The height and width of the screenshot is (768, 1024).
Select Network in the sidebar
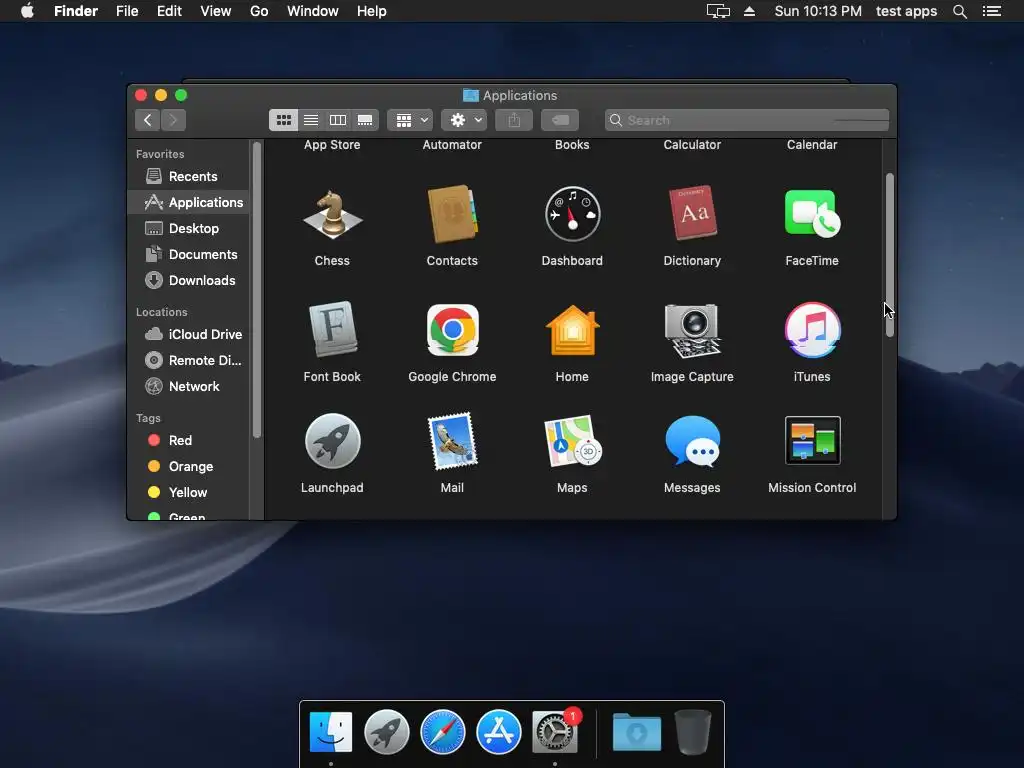(x=188, y=387)
